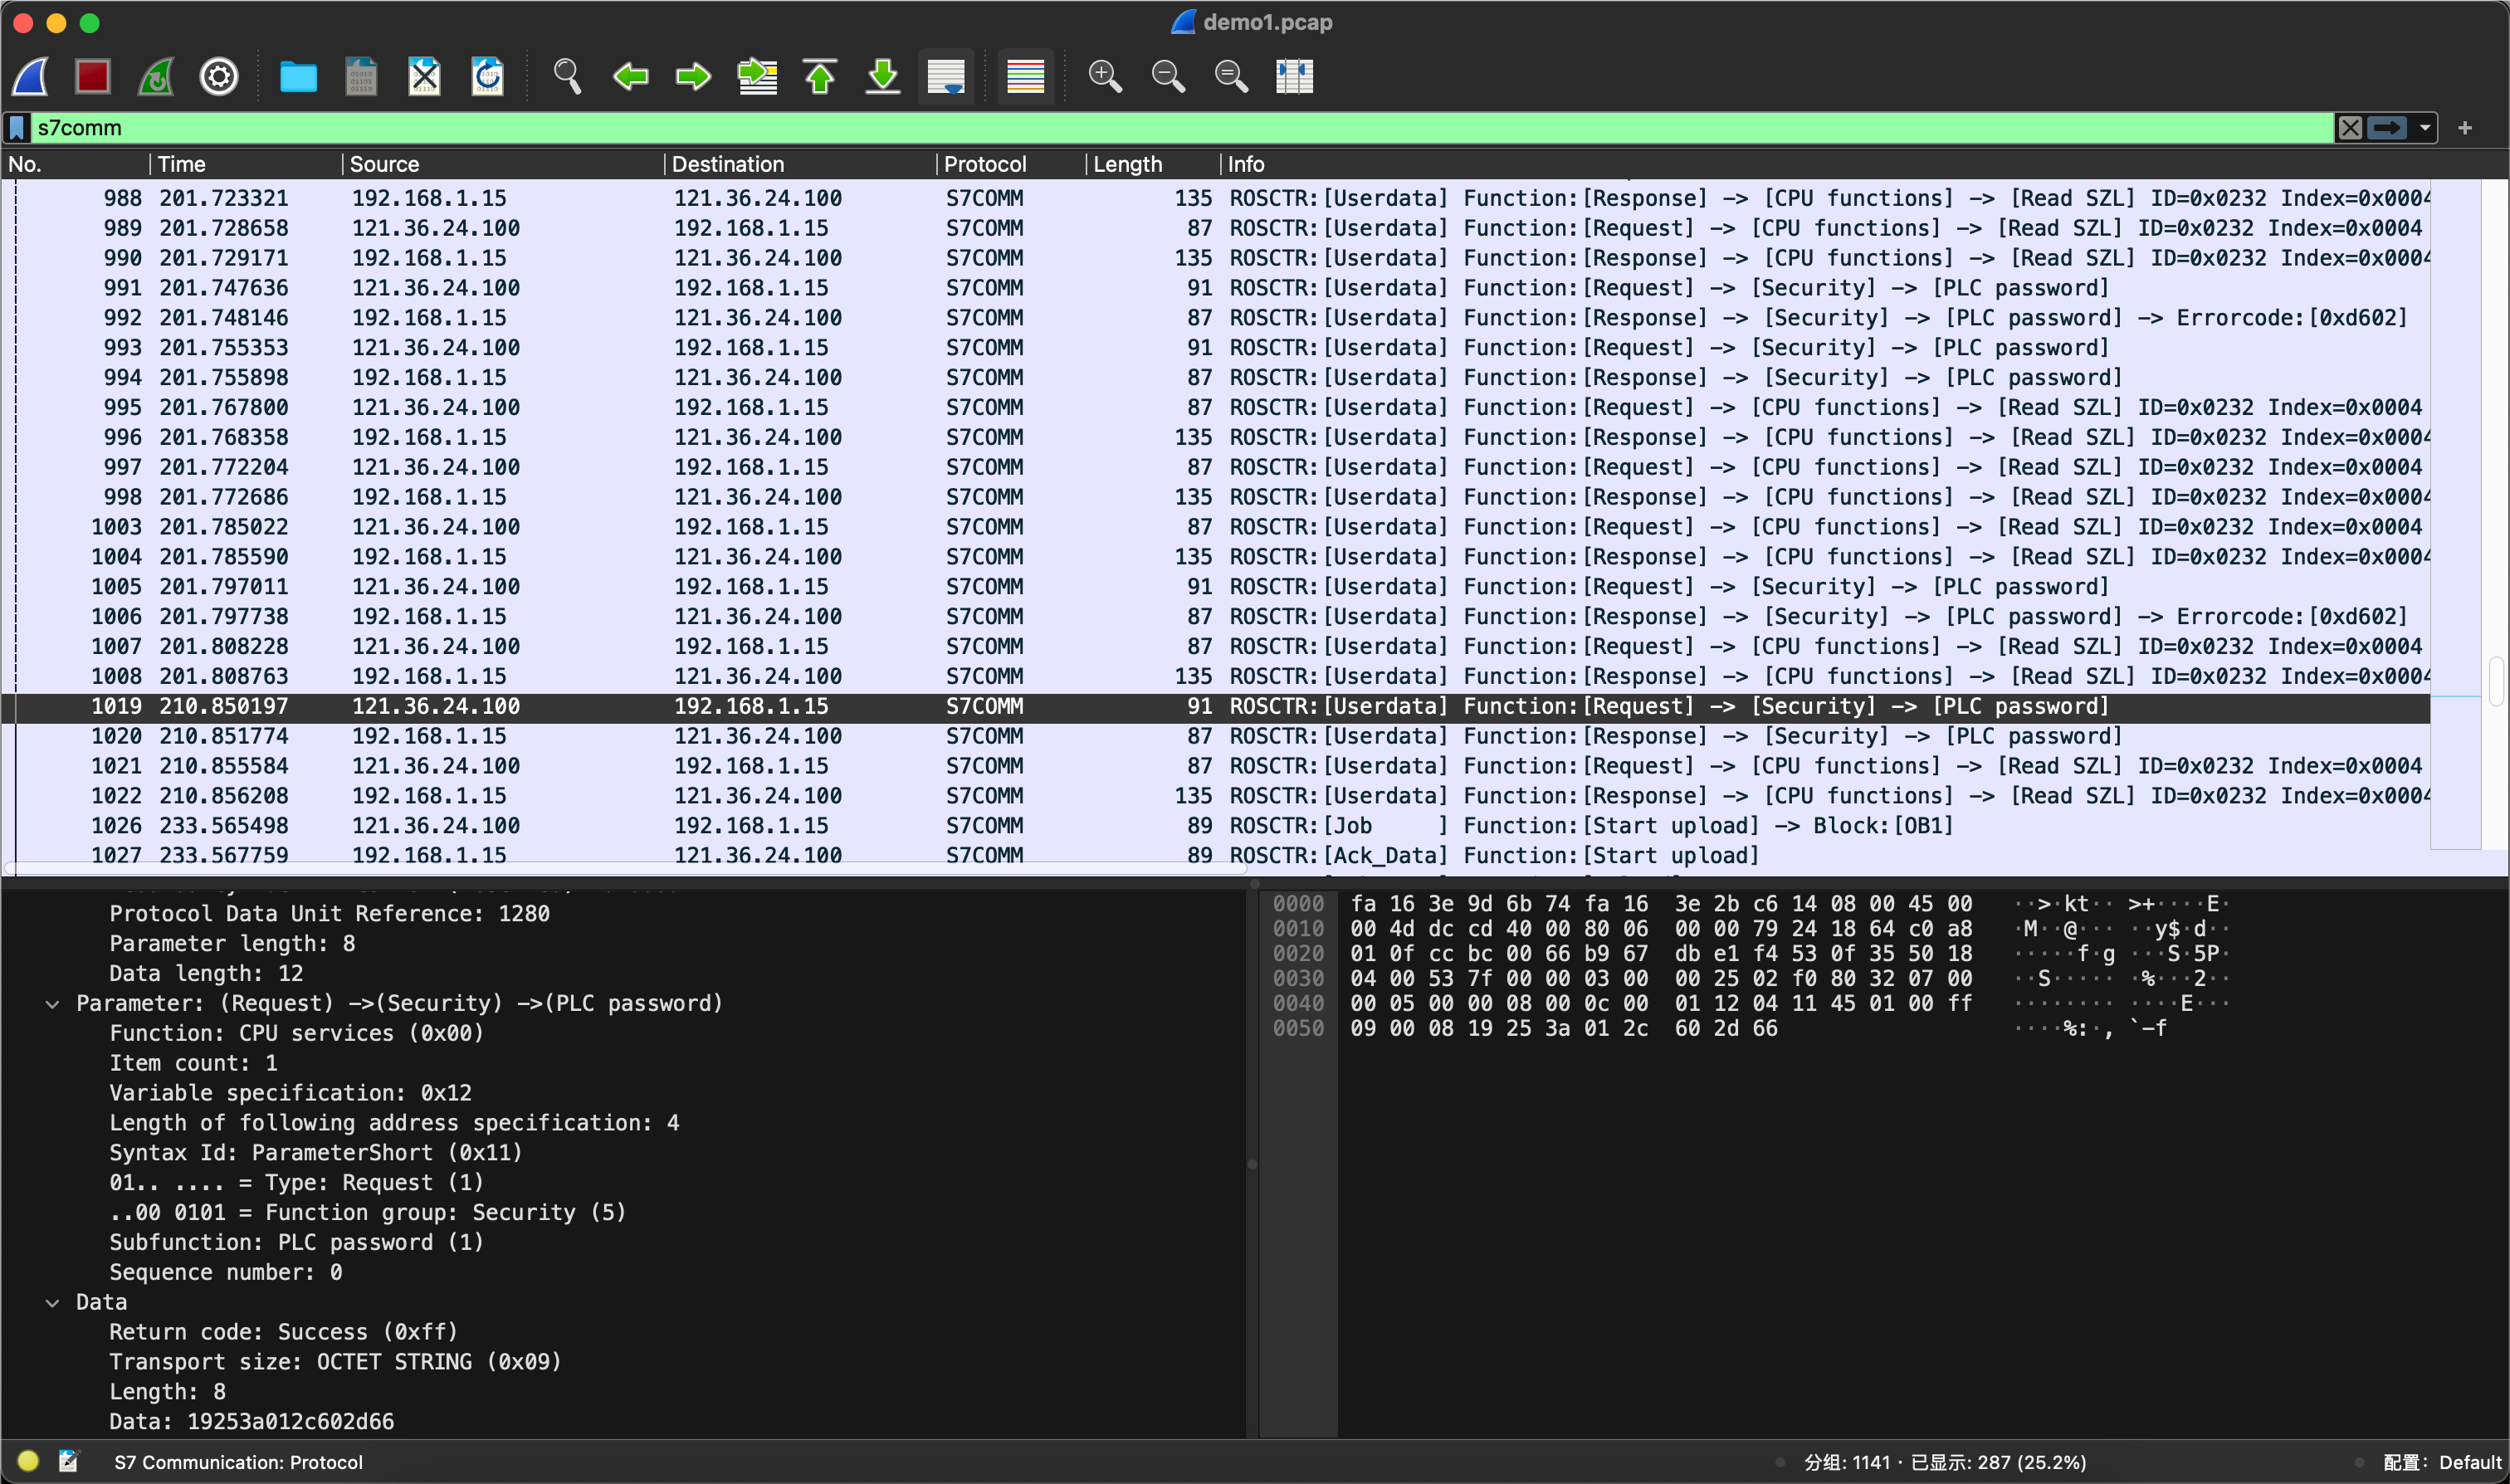Open expert information status icon
Viewport: 2510px width, 1484px height.
tap(28, 1462)
